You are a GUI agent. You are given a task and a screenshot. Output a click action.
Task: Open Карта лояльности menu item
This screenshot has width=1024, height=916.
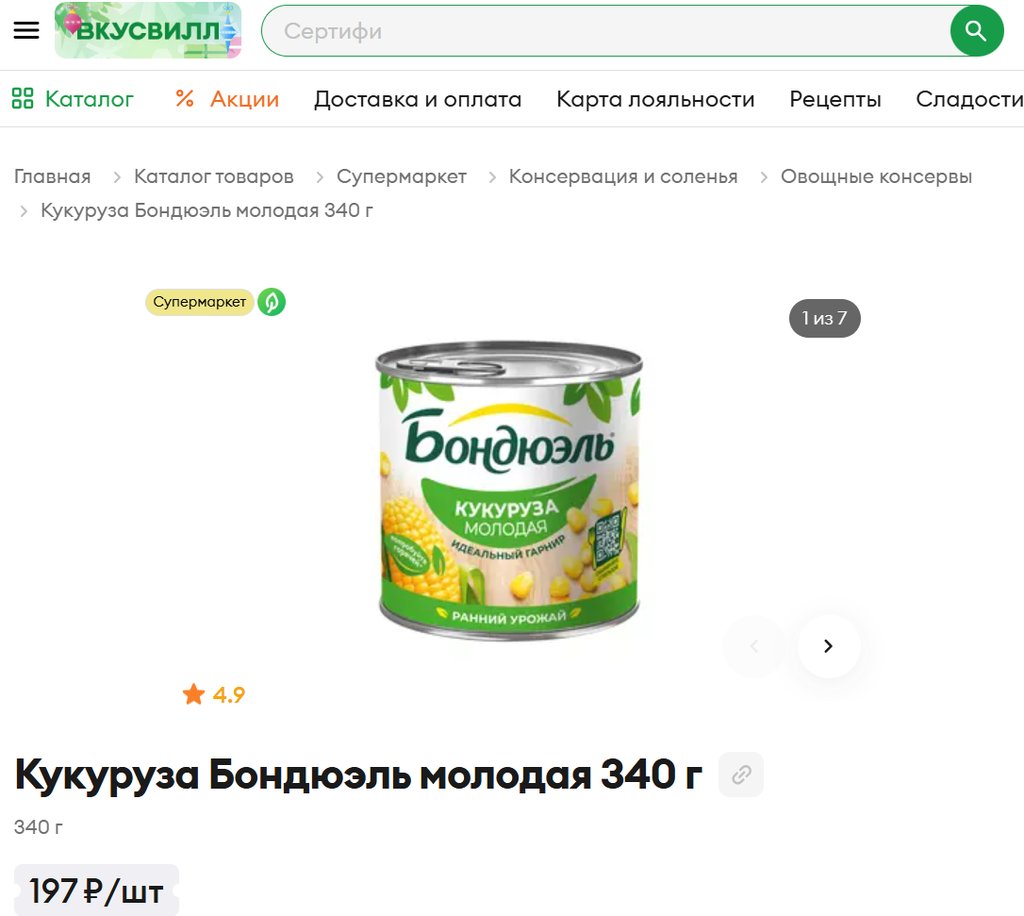pyautogui.click(x=656, y=99)
